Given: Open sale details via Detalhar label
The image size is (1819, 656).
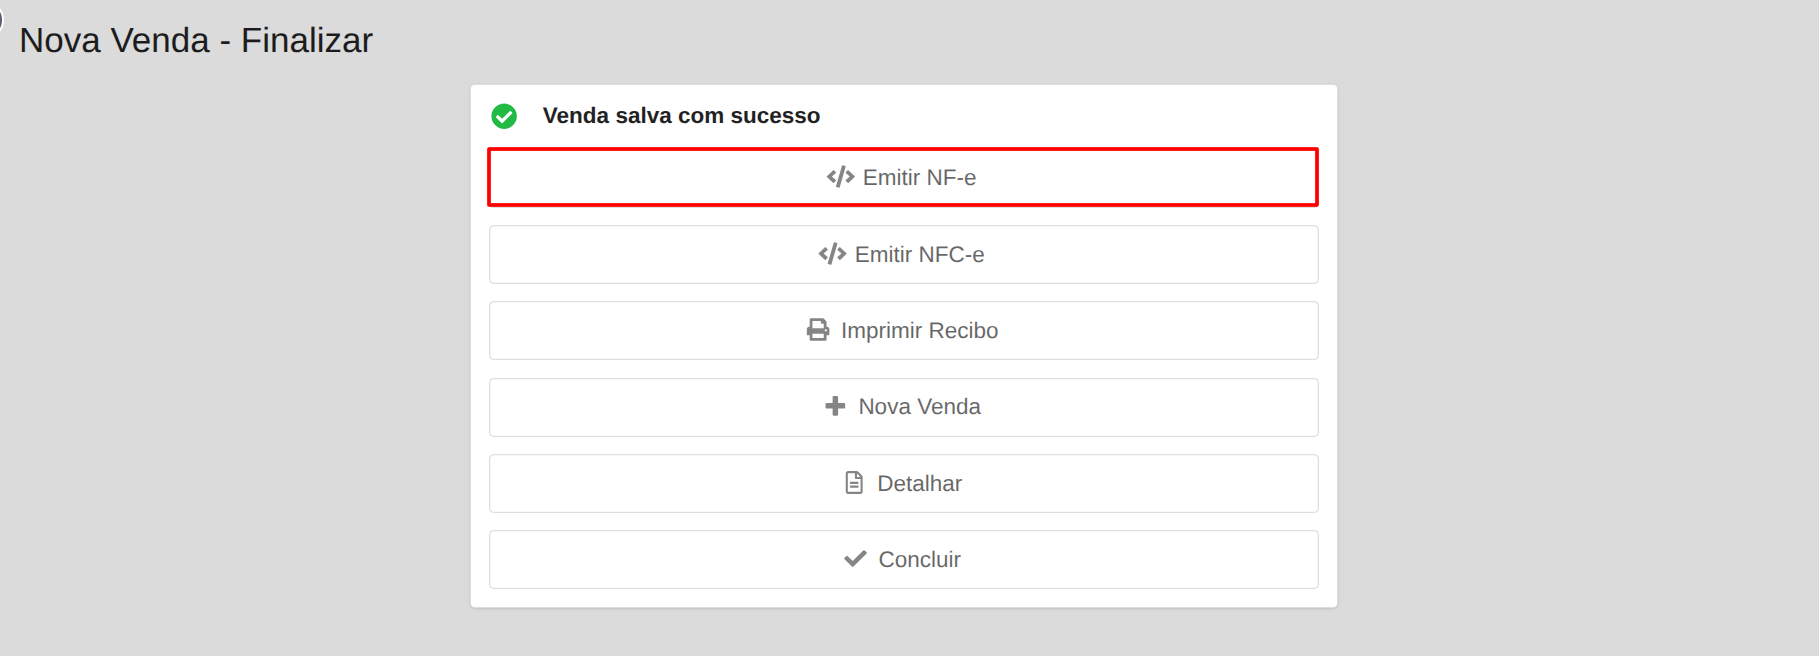Looking at the screenshot, I should (x=919, y=483).
